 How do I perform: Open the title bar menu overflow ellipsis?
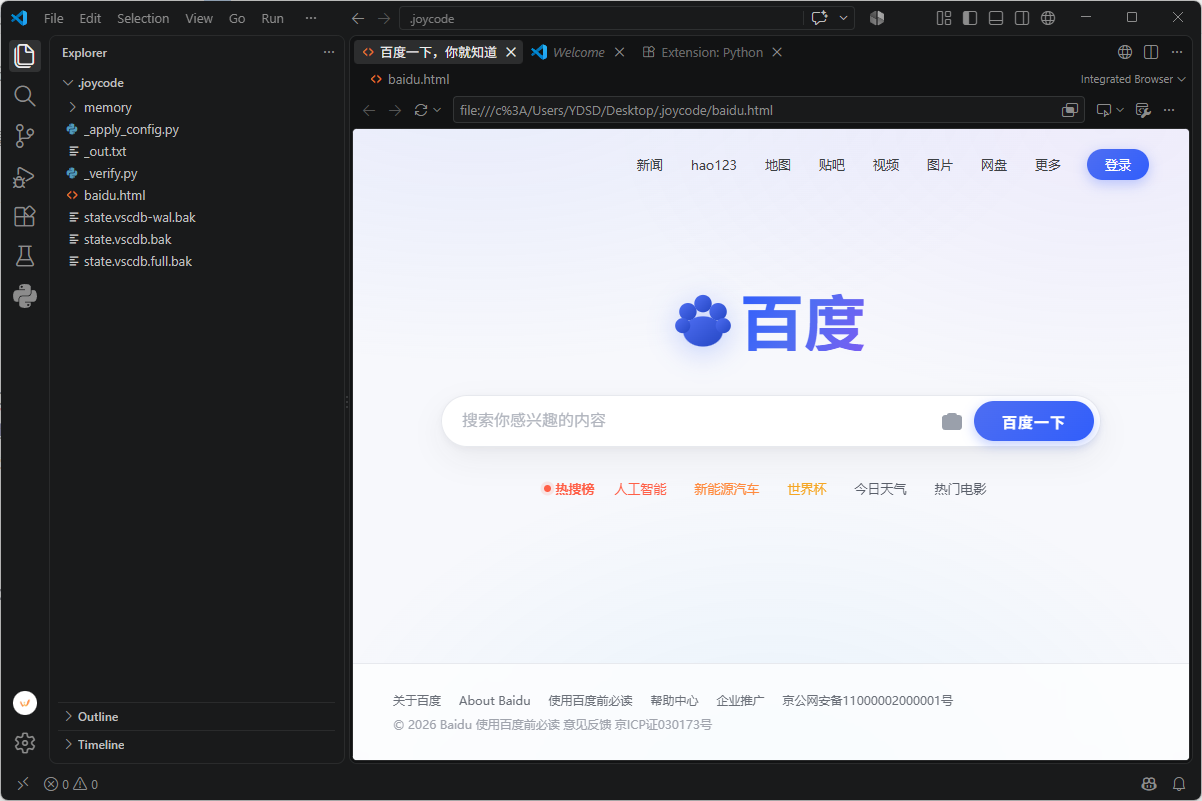310,18
